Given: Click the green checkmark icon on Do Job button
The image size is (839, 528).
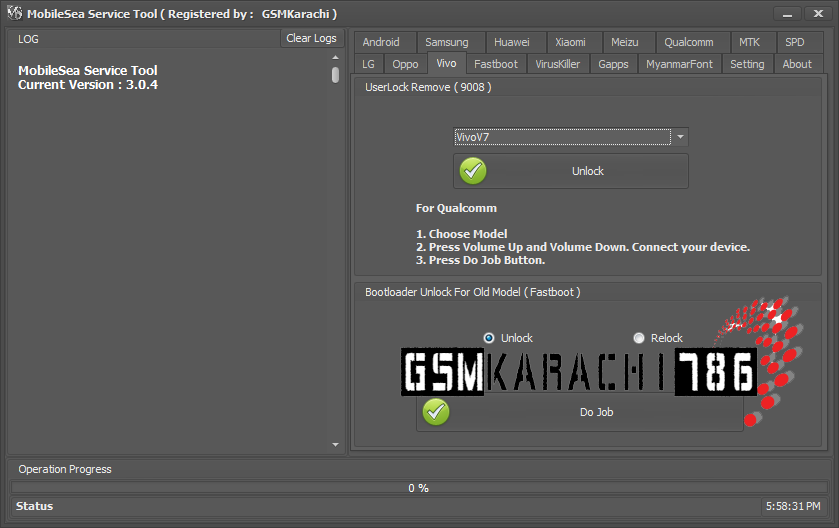Looking at the screenshot, I should (436, 412).
